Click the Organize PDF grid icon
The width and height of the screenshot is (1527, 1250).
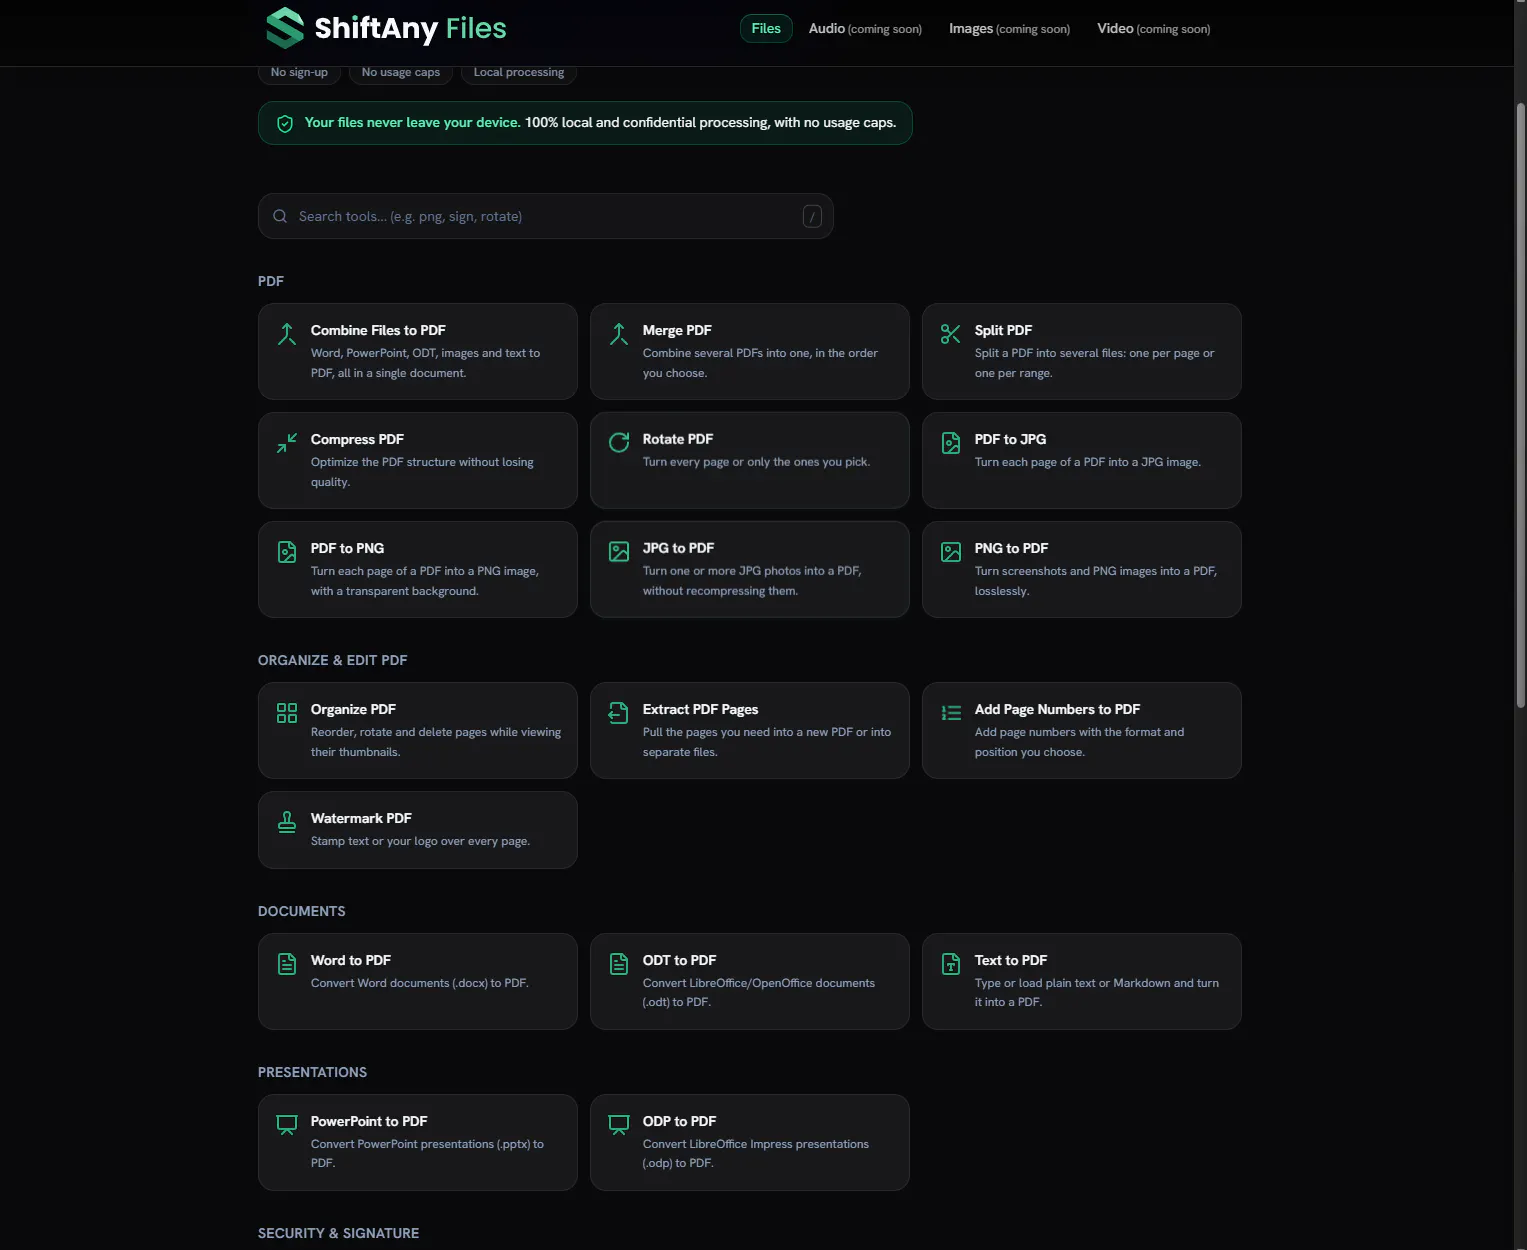point(287,713)
